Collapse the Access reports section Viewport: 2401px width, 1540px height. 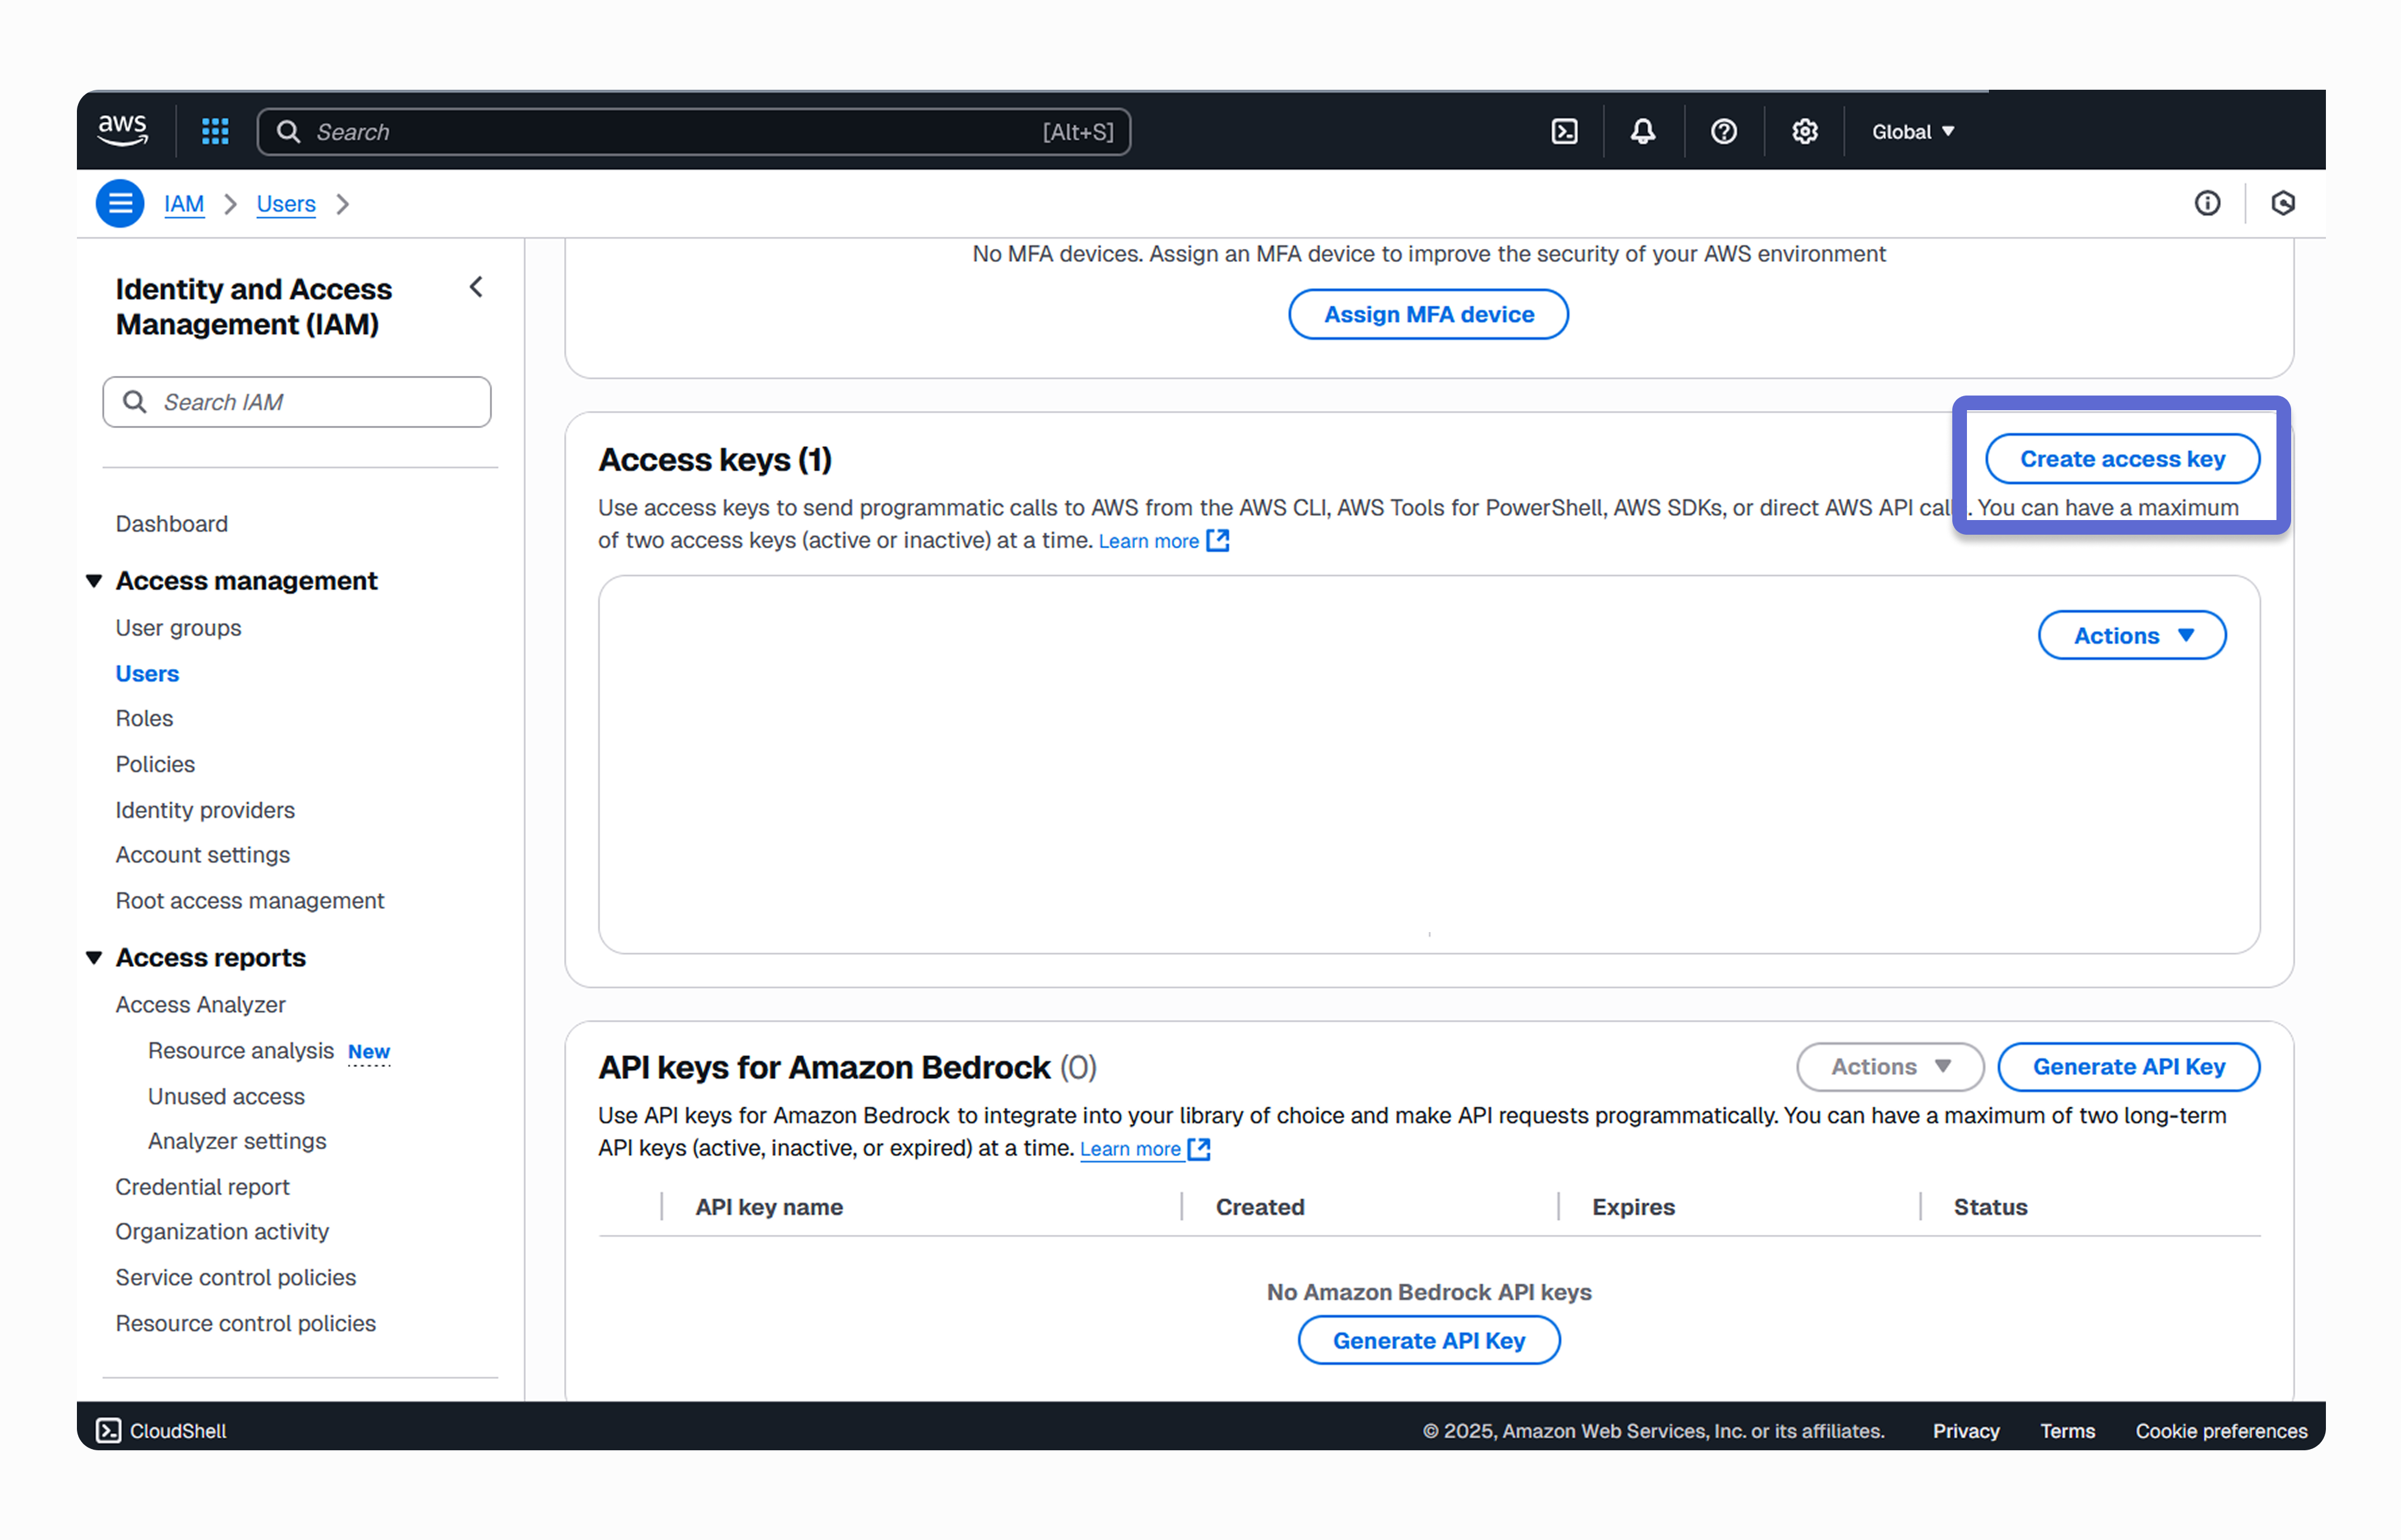click(x=94, y=958)
